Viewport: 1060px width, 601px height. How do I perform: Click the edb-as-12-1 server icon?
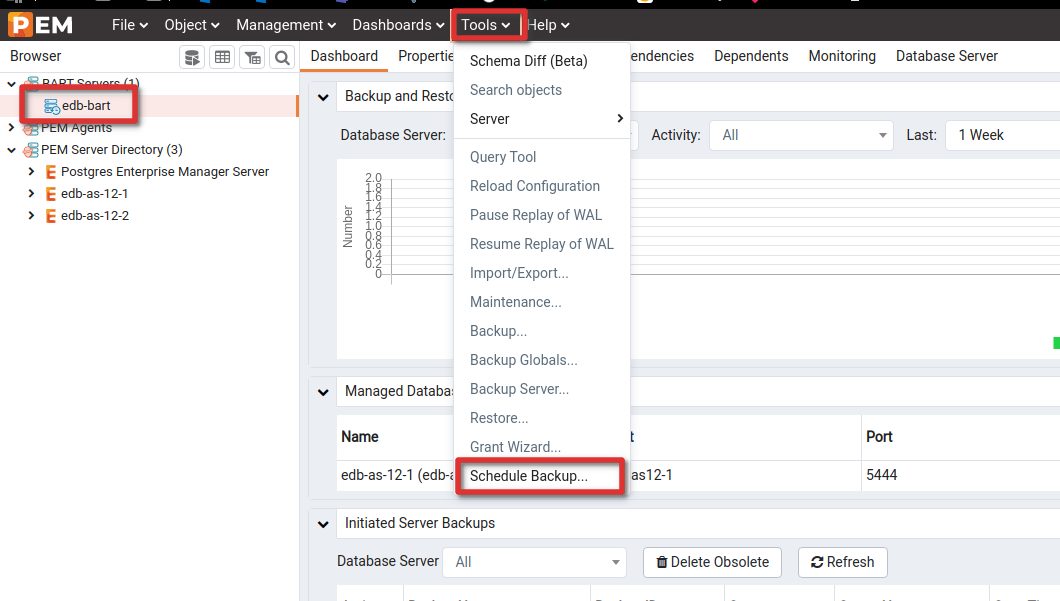click(51, 194)
